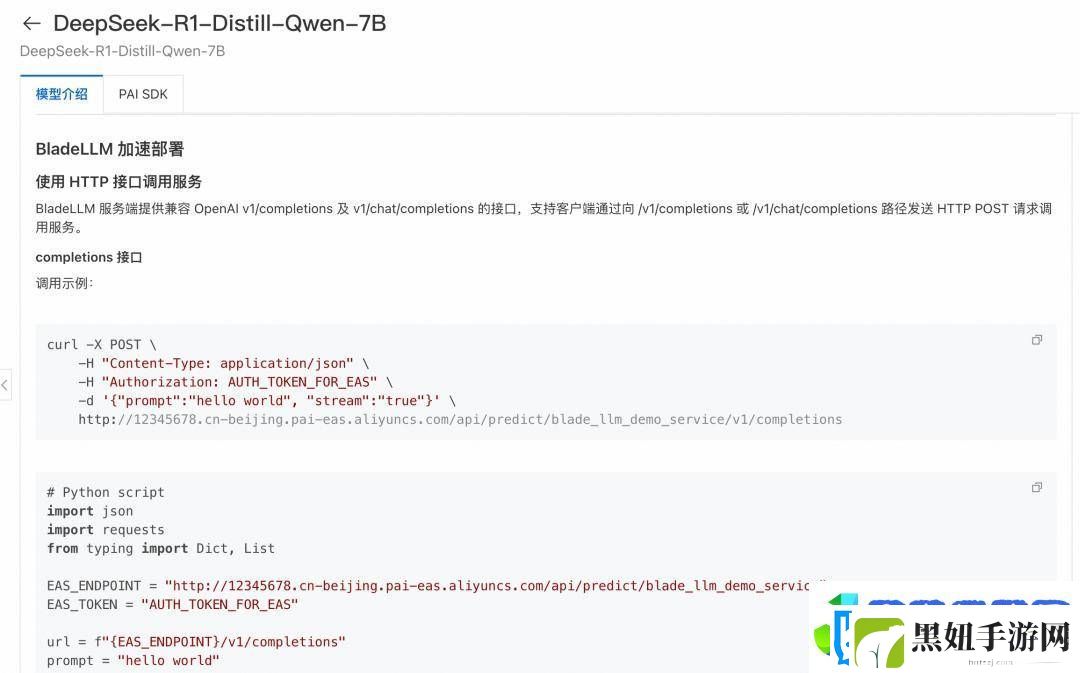Click the curl request URL ending in /v1/completions
The image size is (1080, 673).
pos(460,420)
